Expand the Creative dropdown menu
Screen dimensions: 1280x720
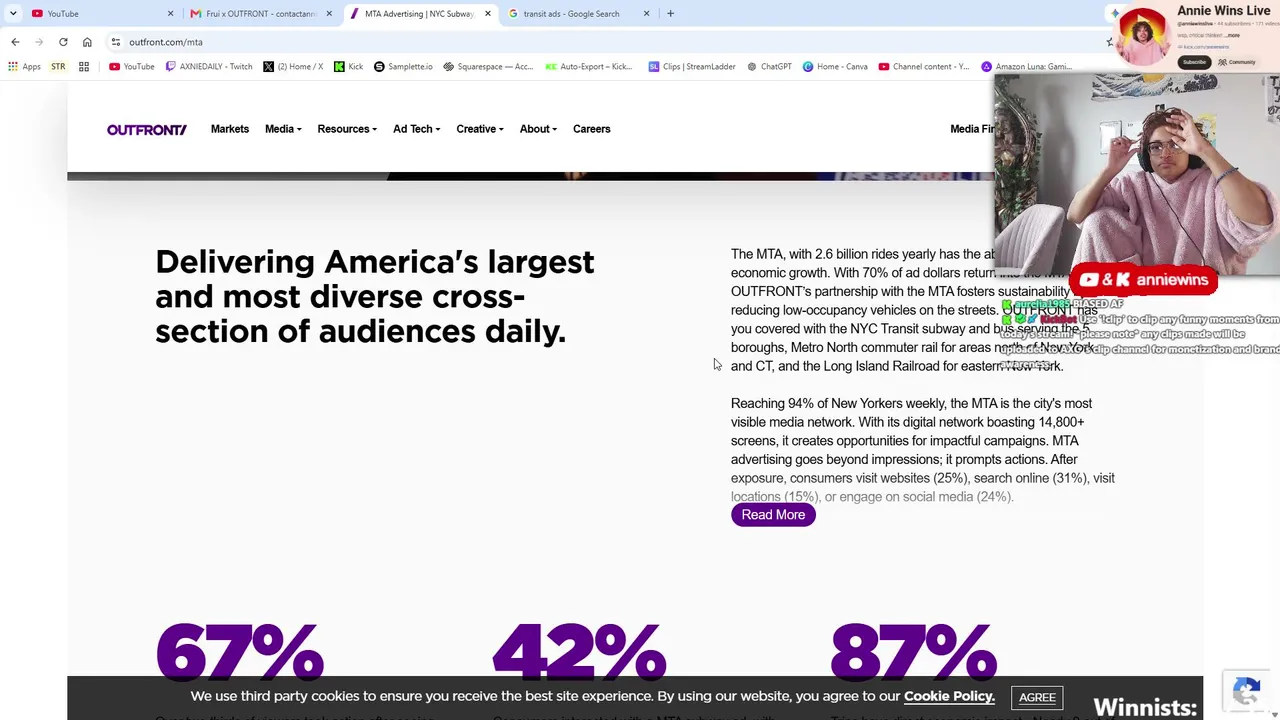tap(480, 129)
